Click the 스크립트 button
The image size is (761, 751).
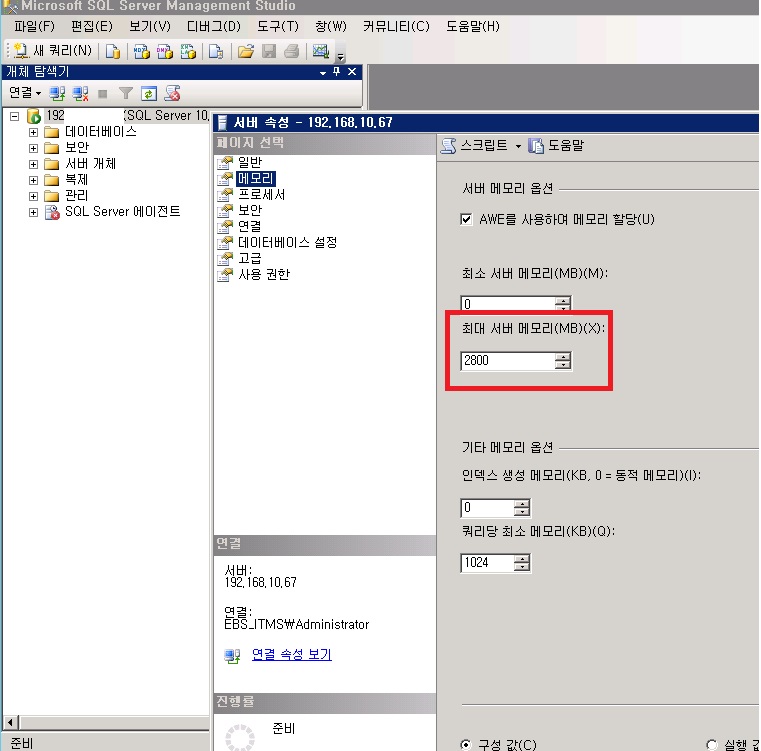[x=475, y=145]
